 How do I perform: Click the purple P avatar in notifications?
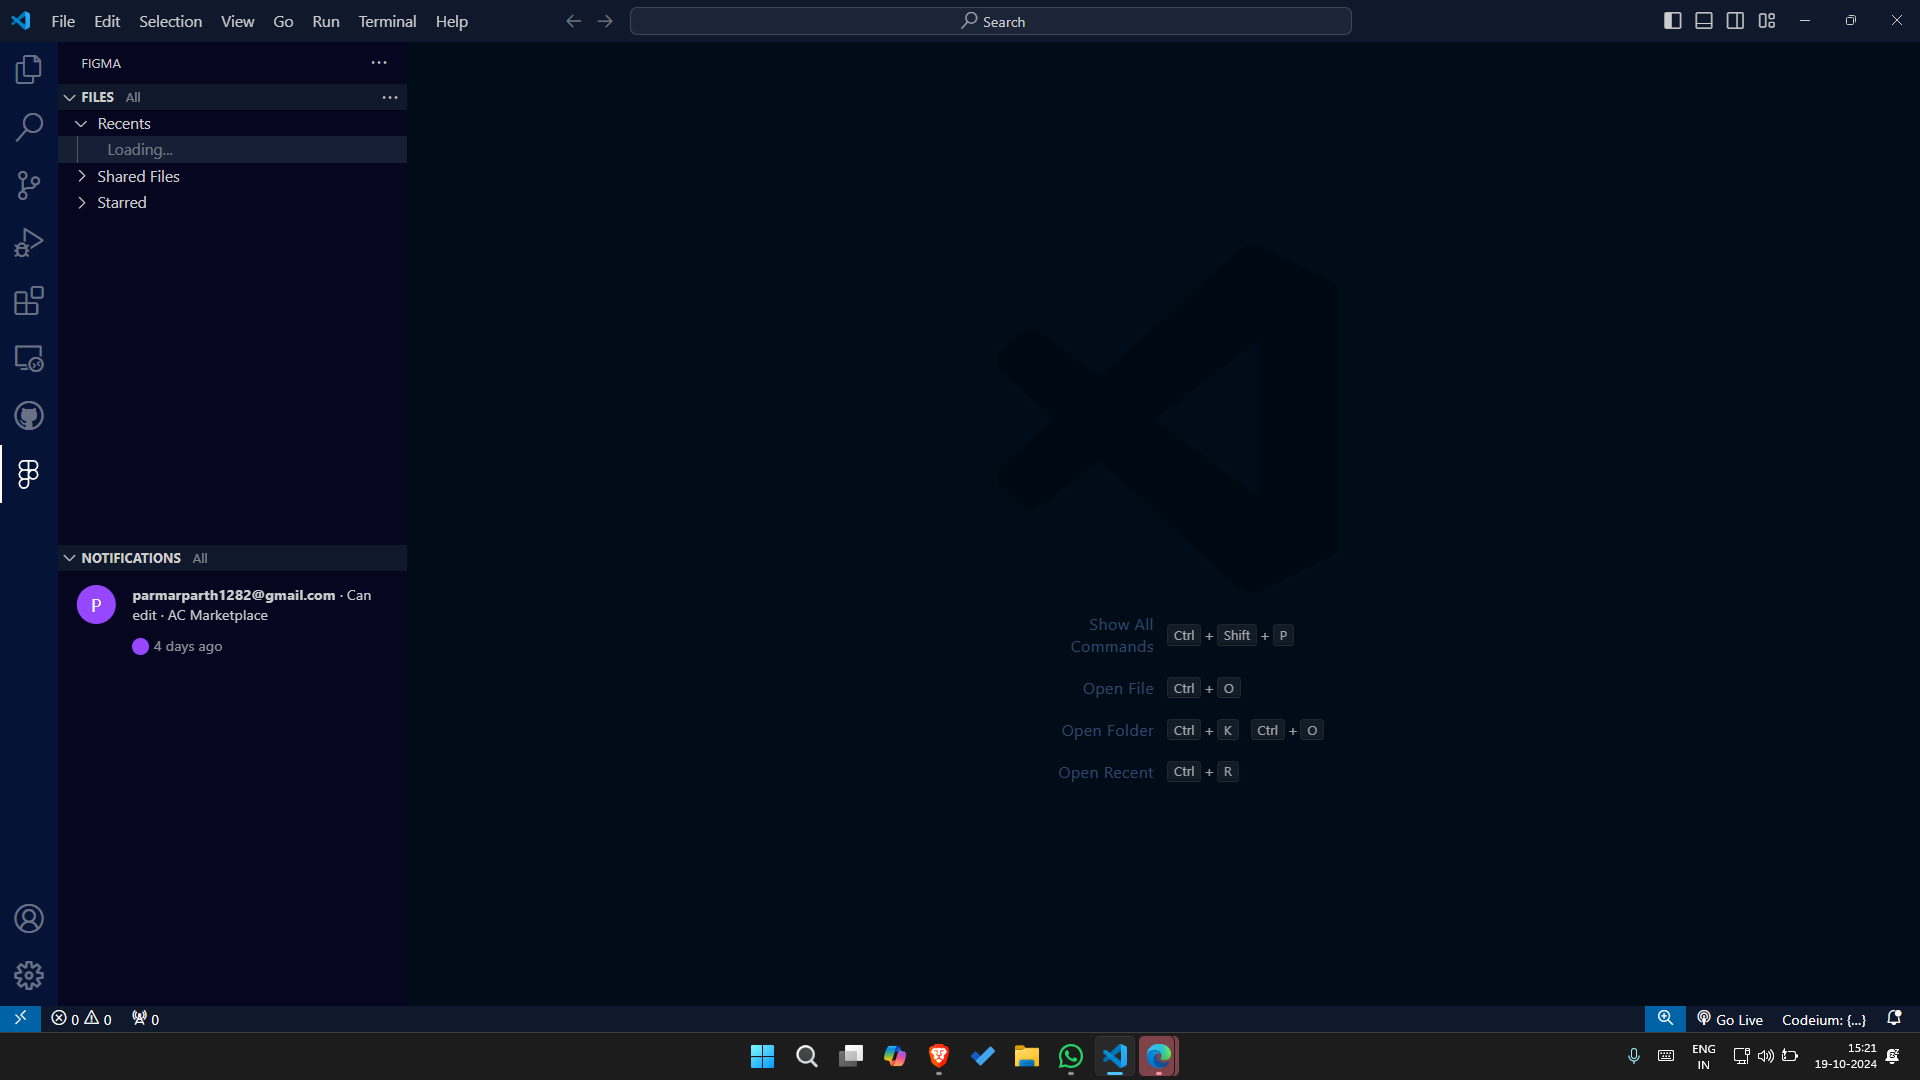(x=96, y=604)
